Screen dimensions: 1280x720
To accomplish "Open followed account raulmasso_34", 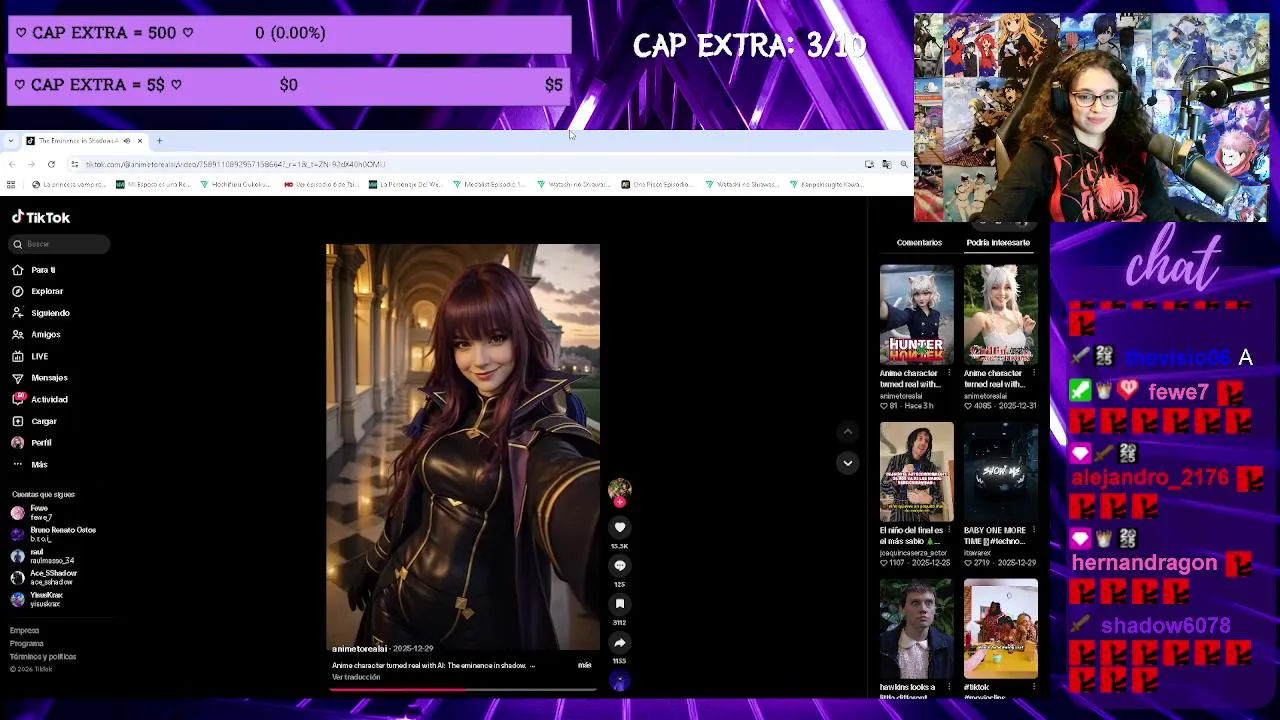I will point(42,556).
